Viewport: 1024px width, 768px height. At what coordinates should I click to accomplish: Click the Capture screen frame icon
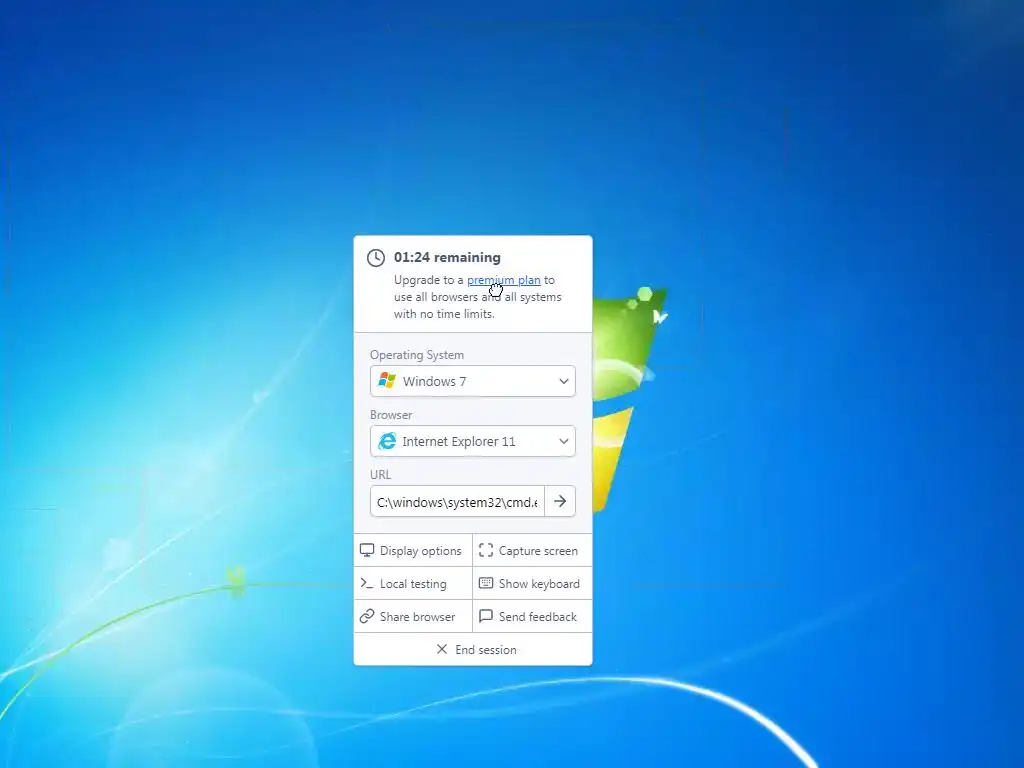coord(486,551)
